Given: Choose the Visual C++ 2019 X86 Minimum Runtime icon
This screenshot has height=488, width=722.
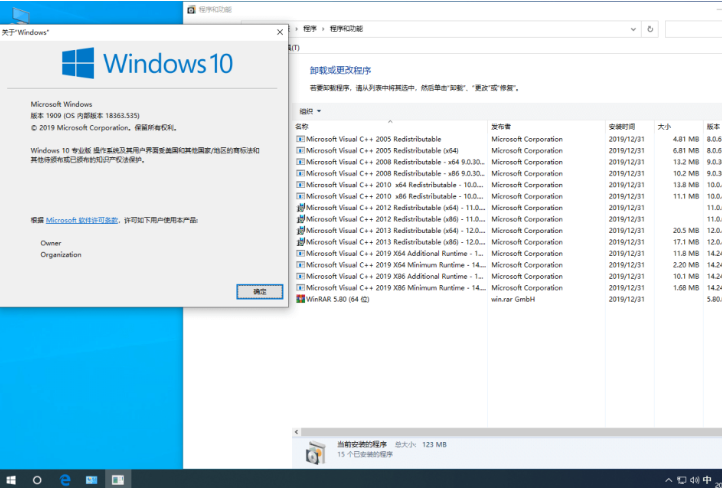Looking at the screenshot, I should pyautogui.click(x=300, y=288).
